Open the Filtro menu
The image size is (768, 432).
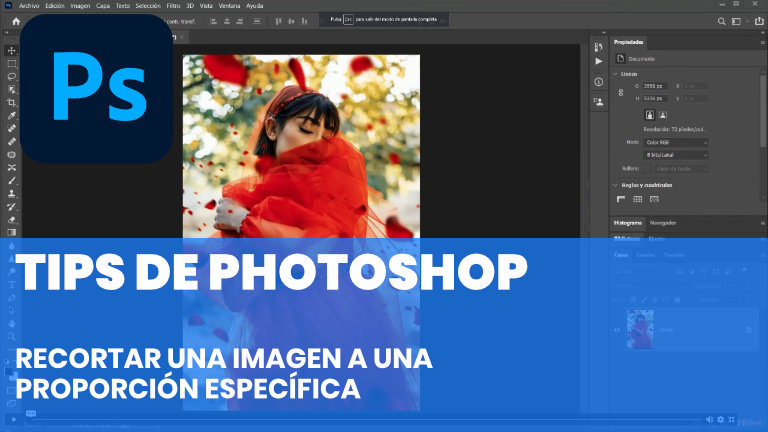173,6
